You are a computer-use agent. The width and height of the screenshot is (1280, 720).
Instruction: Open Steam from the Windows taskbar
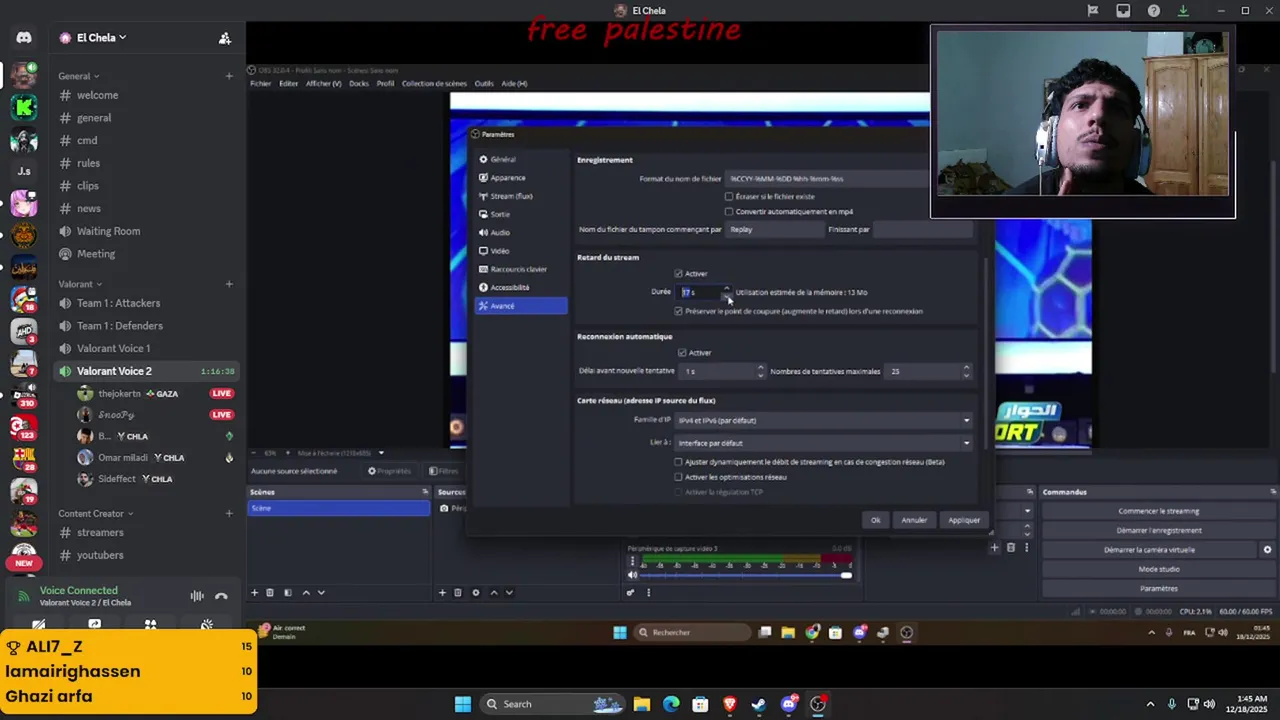tap(759, 704)
